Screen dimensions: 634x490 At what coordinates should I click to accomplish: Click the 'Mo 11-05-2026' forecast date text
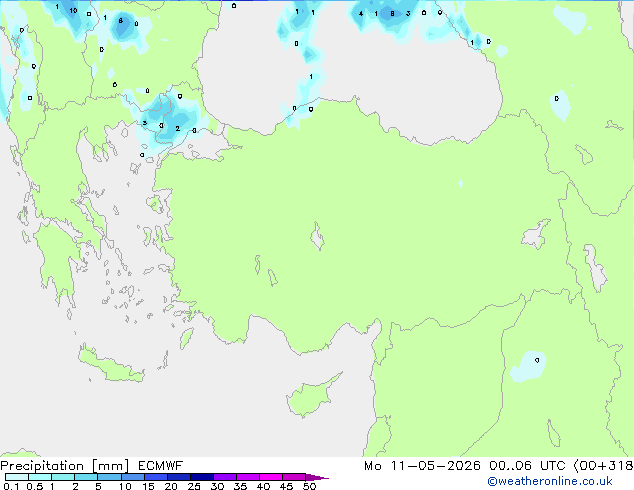click(x=422, y=466)
